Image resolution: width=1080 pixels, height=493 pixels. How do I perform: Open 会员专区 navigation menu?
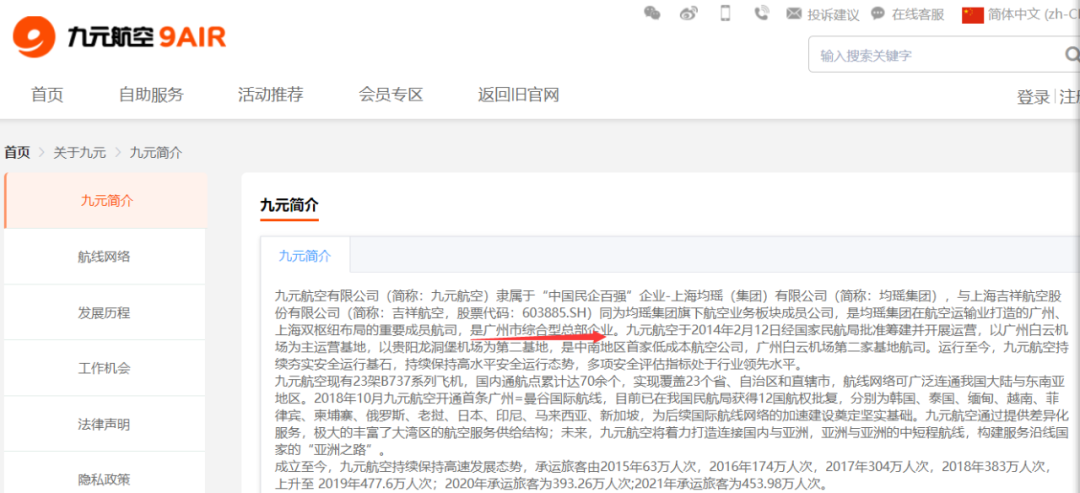tap(391, 95)
